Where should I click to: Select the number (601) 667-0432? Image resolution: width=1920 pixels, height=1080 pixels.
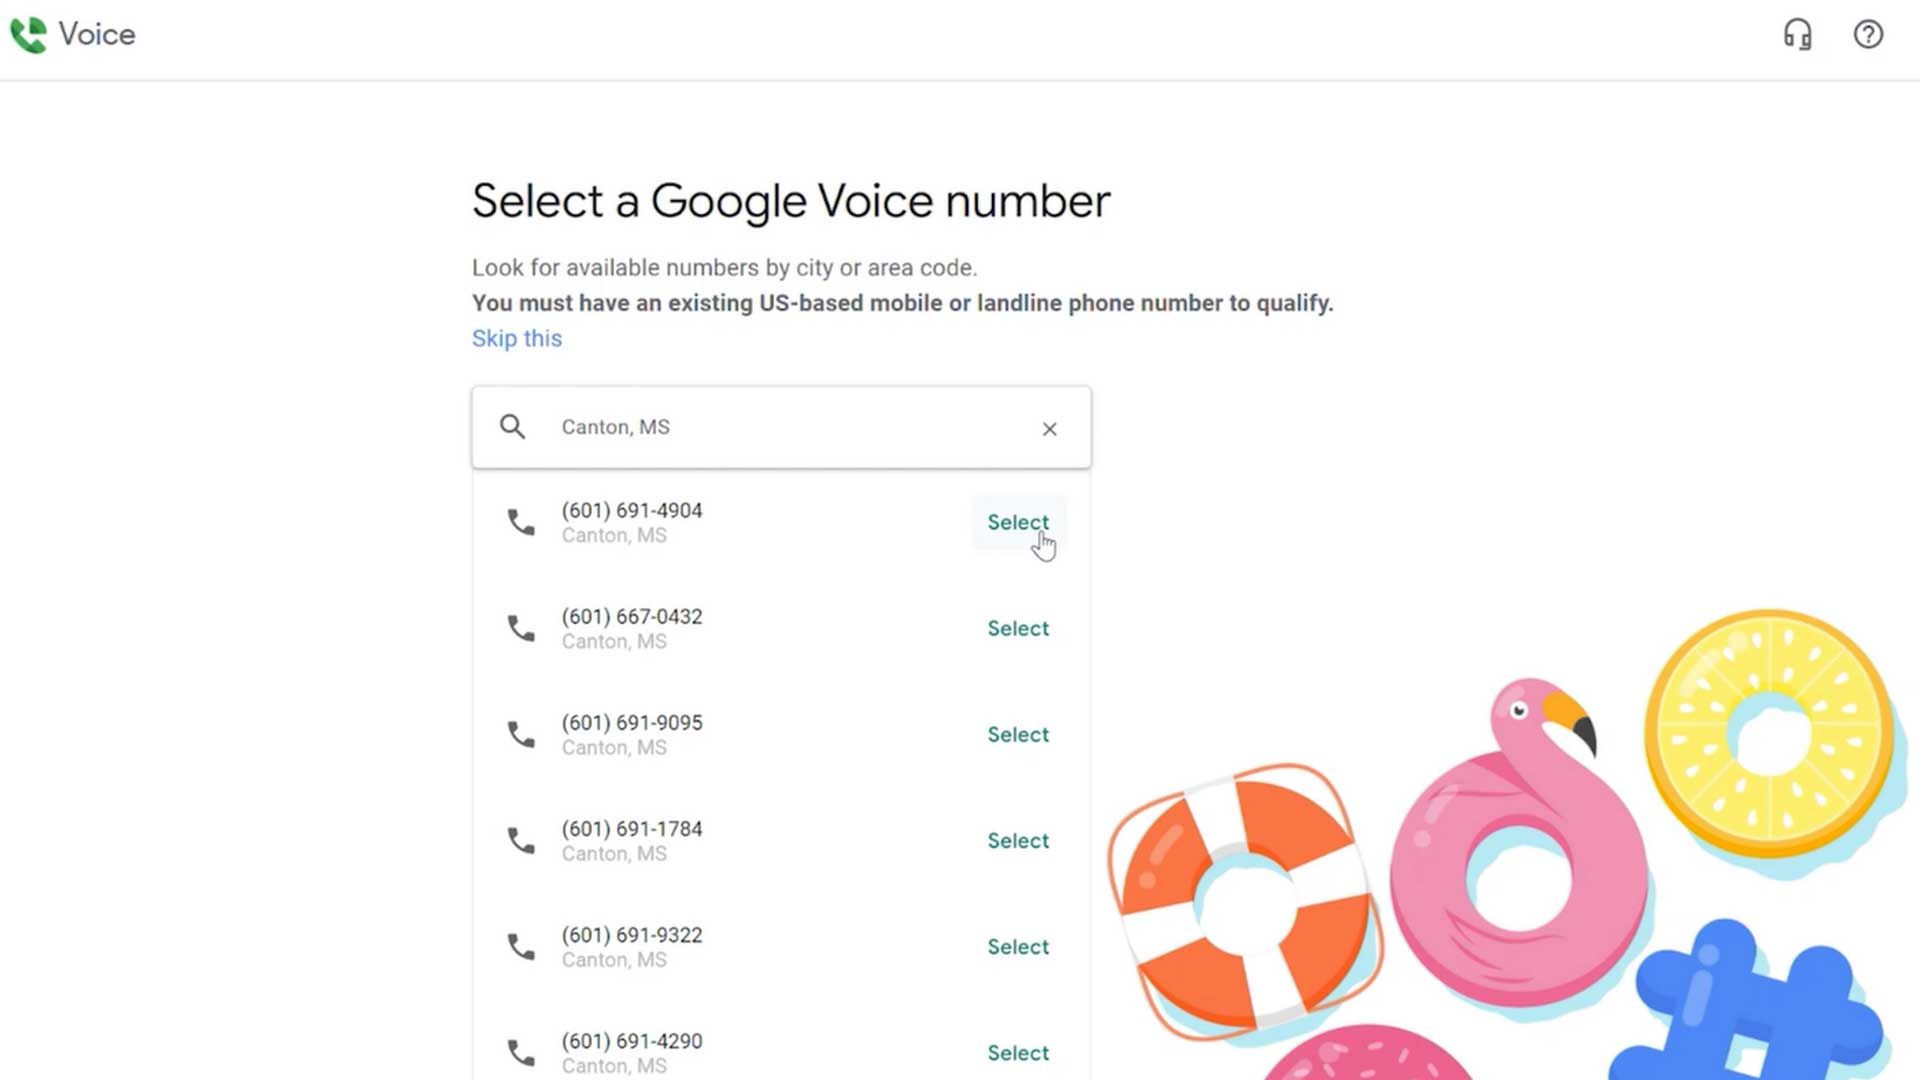(1018, 628)
